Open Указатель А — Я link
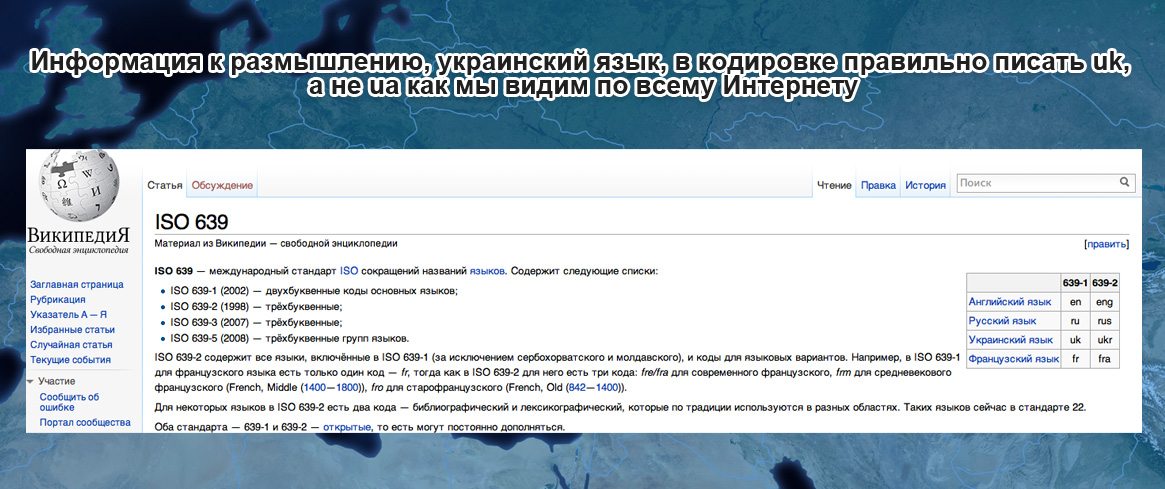This screenshot has height=489, width=1165. [x=68, y=314]
